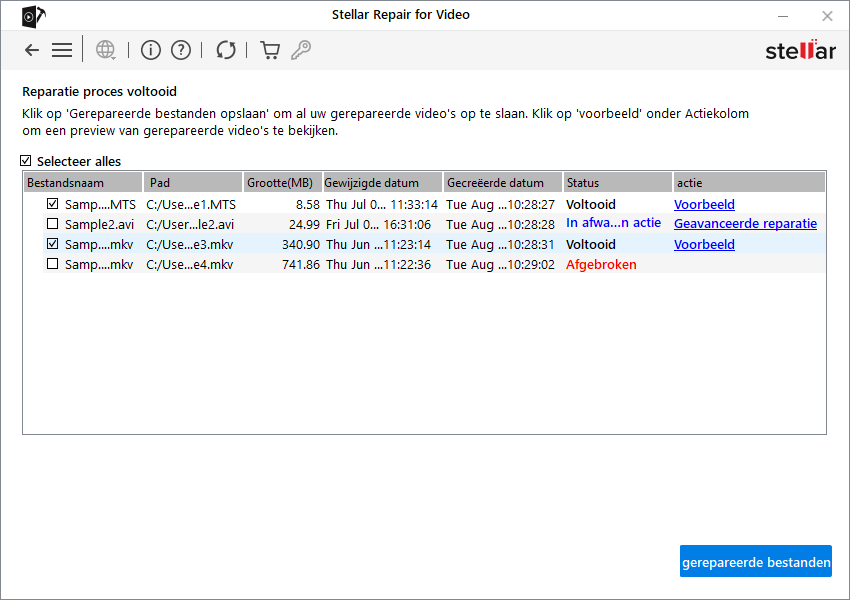Select the file name with path C:/Use...e3.mkv

pyautogui.click(x=99, y=244)
